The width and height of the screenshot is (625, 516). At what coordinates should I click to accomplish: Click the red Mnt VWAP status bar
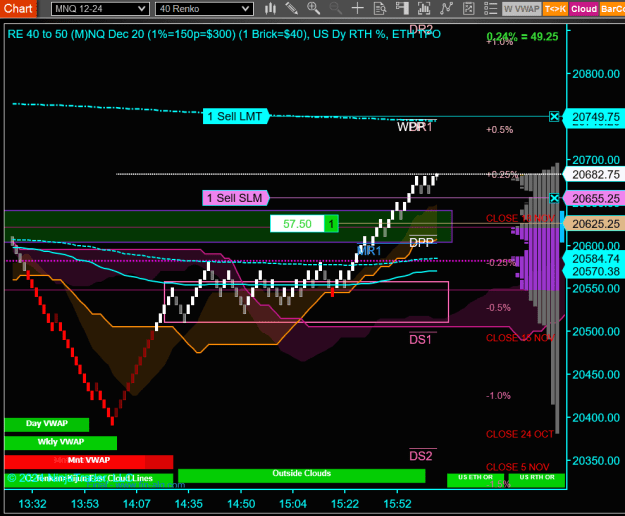coord(88,461)
